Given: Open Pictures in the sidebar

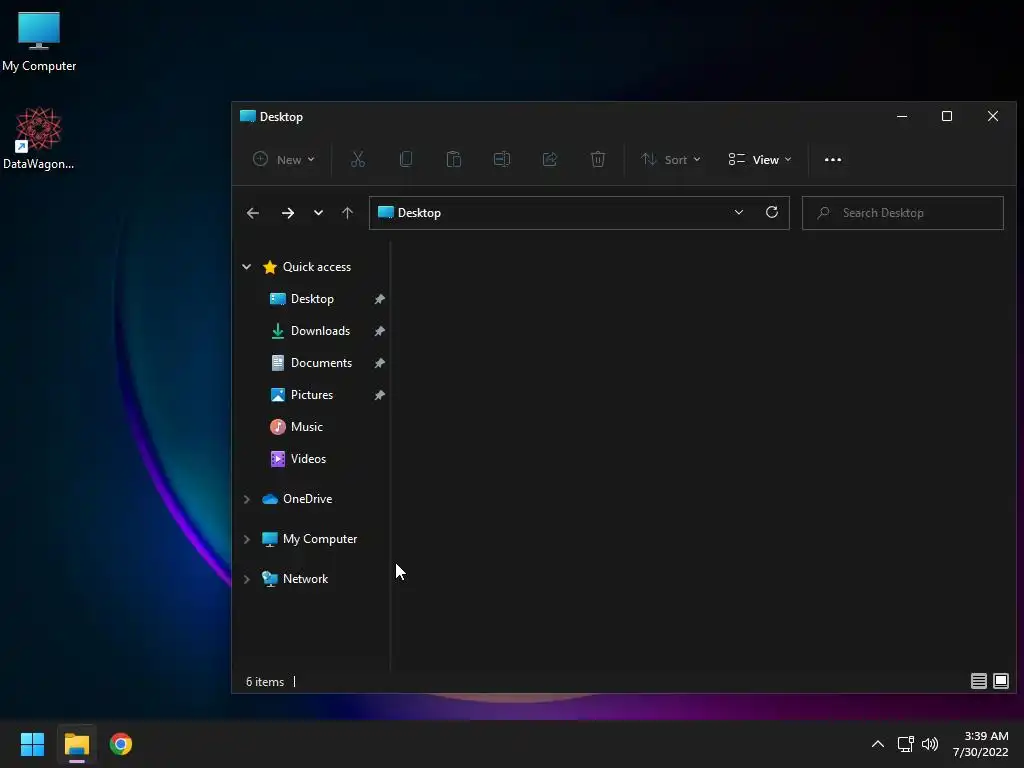Looking at the screenshot, I should pos(312,395).
